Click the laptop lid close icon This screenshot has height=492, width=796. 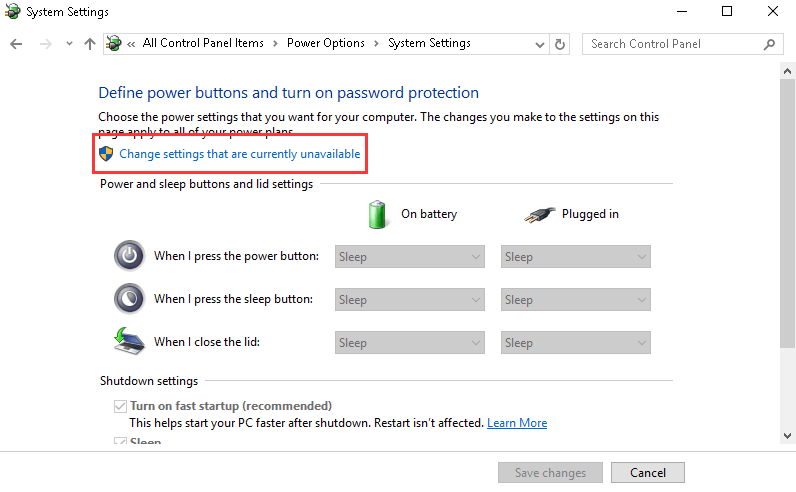tap(129, 342)
